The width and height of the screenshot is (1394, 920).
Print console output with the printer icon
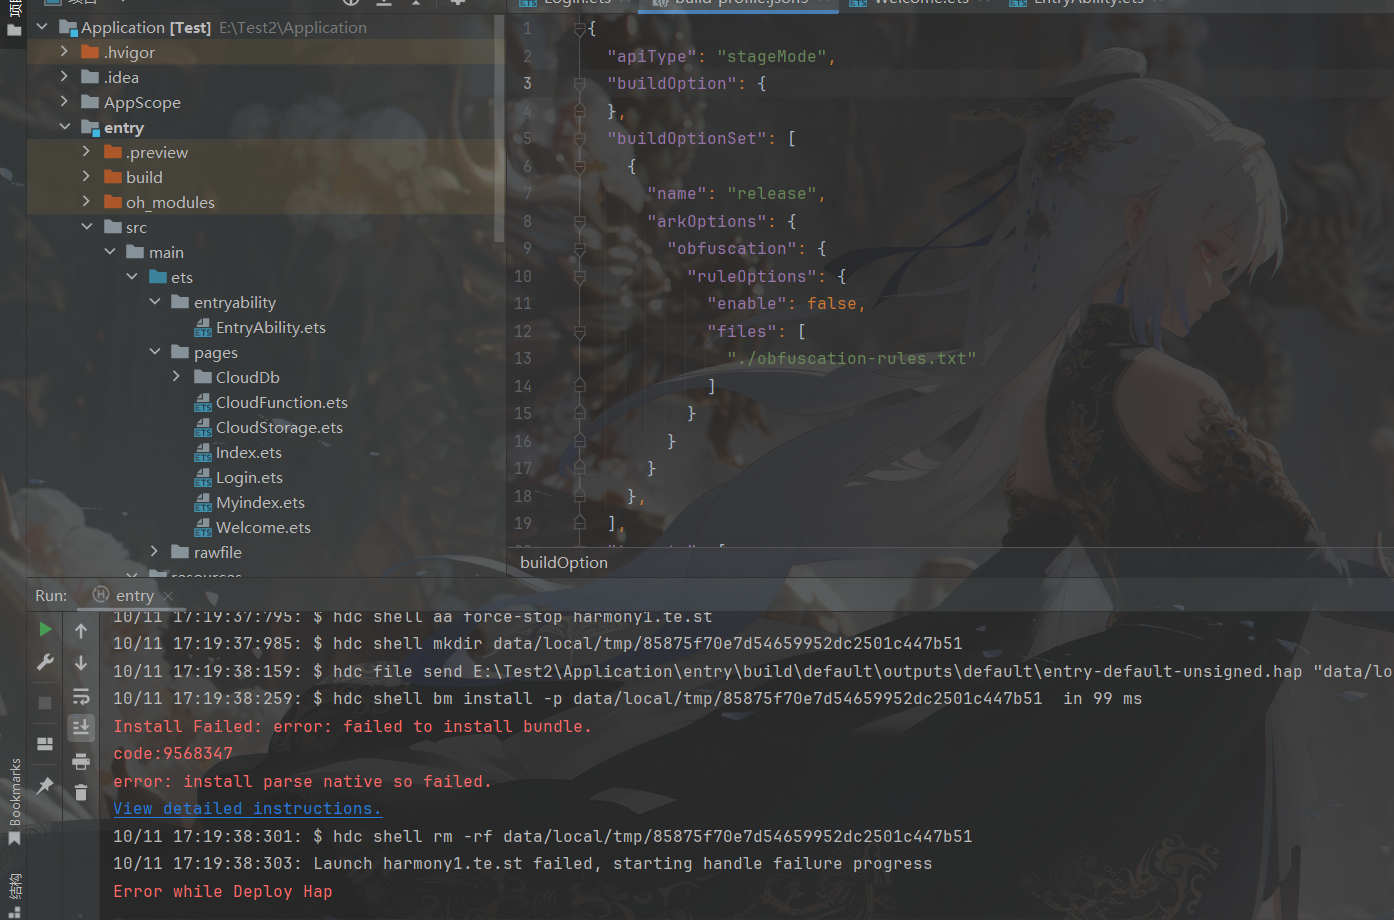[x=81, y=761]
